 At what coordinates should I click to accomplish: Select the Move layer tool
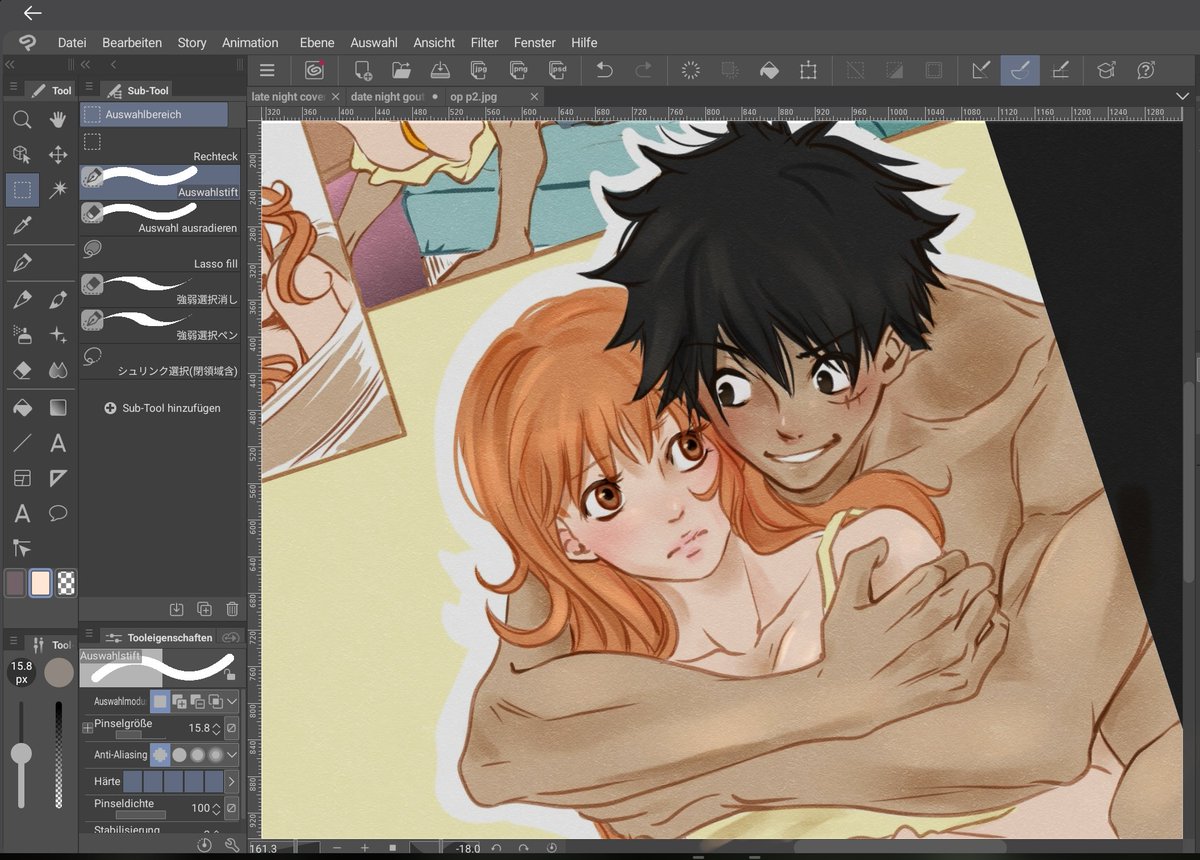(58, 154)
